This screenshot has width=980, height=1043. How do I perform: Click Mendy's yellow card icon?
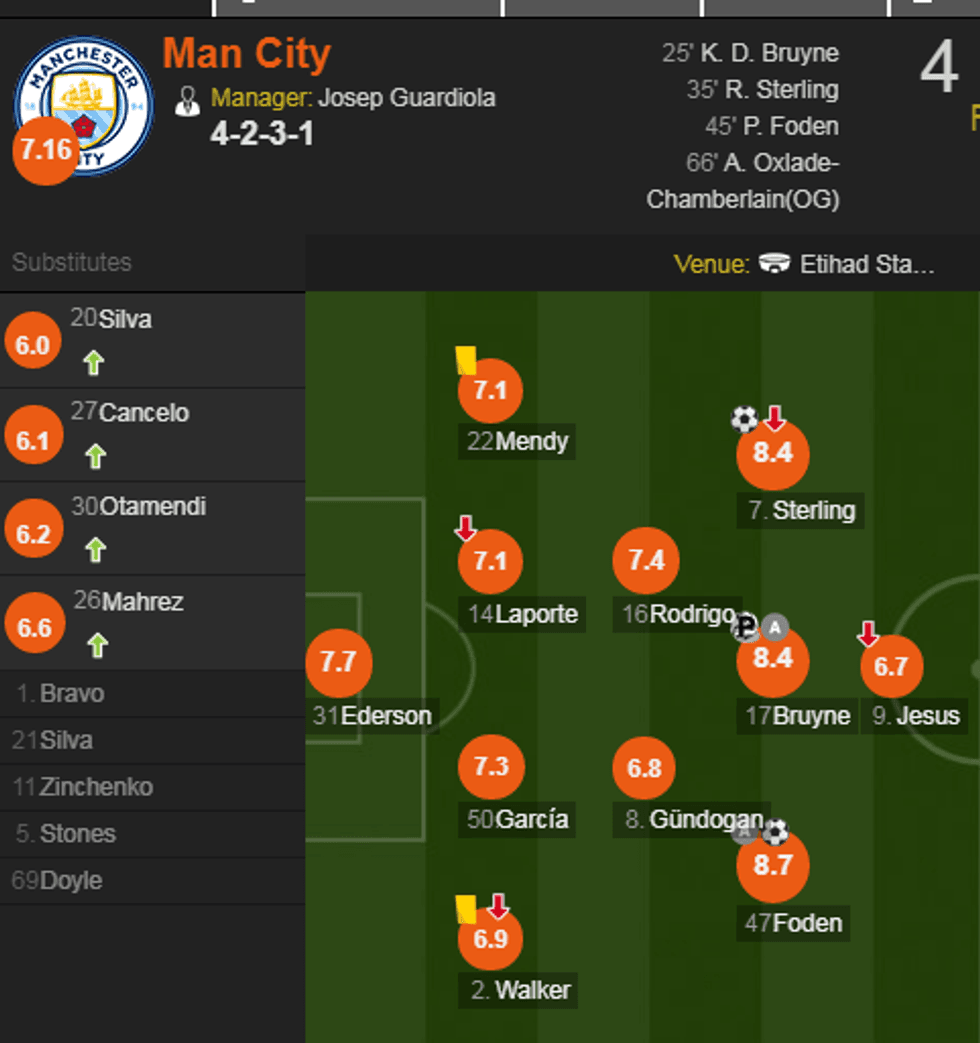[465, 360]
